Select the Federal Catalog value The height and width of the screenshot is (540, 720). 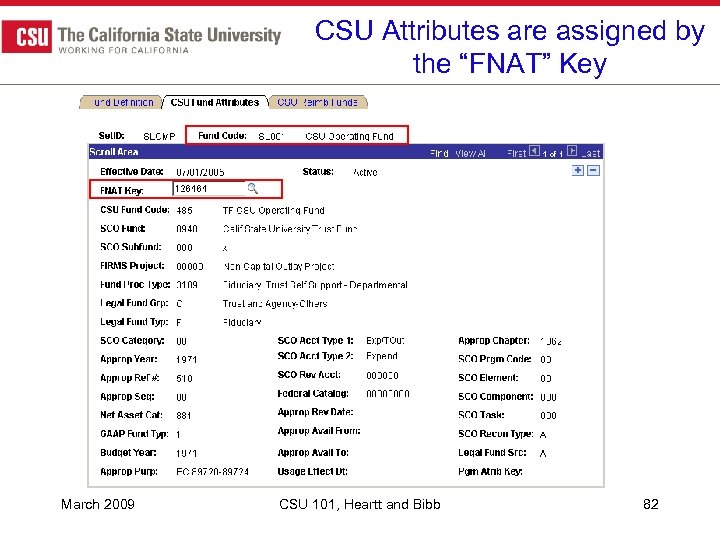click(388, 394)
